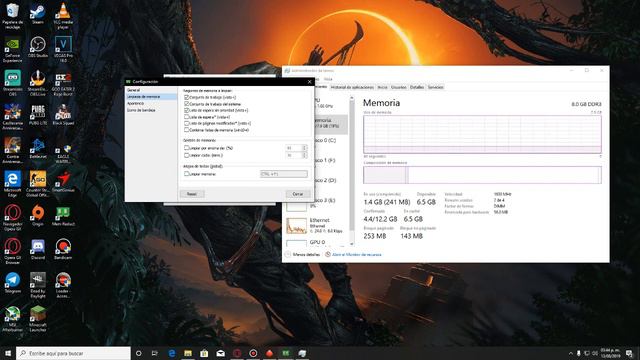Open the Telegram desktop shortcut
The height and width of the screenshot is (360, 640).
pos(12,282)
